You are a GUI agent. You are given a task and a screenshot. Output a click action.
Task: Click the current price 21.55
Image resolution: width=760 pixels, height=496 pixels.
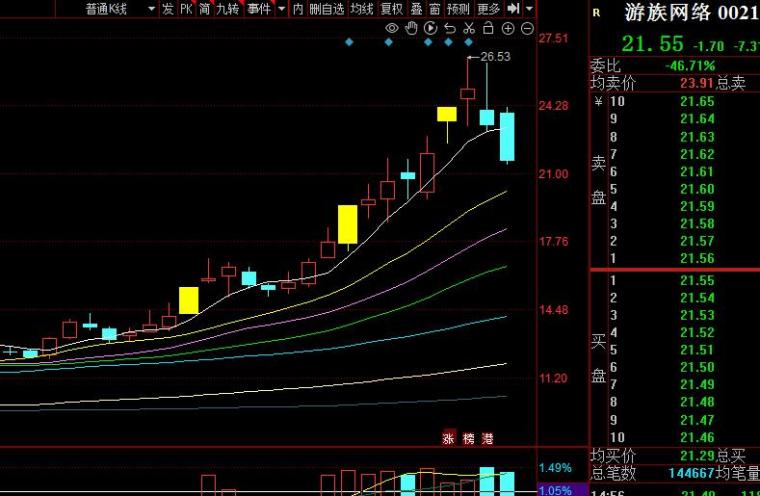coord(652,45)
